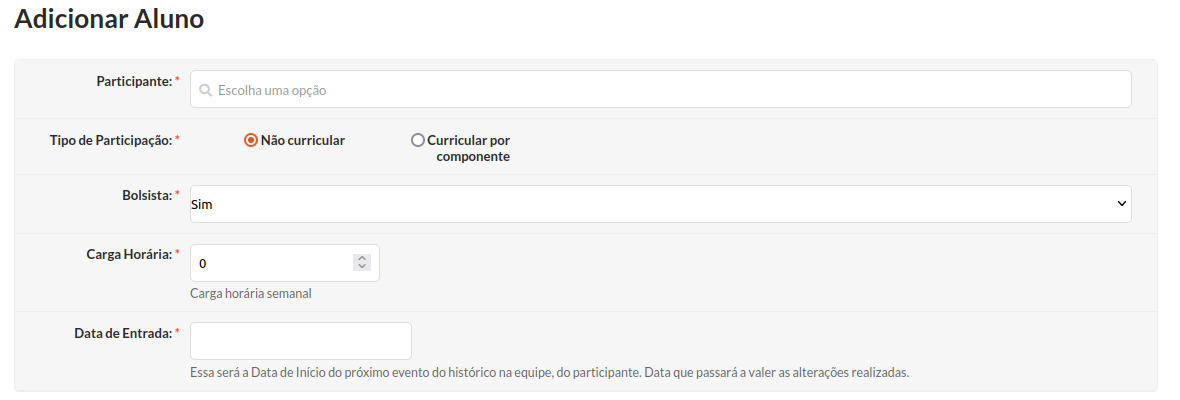Expand Bolsista using its chevron arrow
This screenshot has width=1180, height=400.
pos(1121,204)
